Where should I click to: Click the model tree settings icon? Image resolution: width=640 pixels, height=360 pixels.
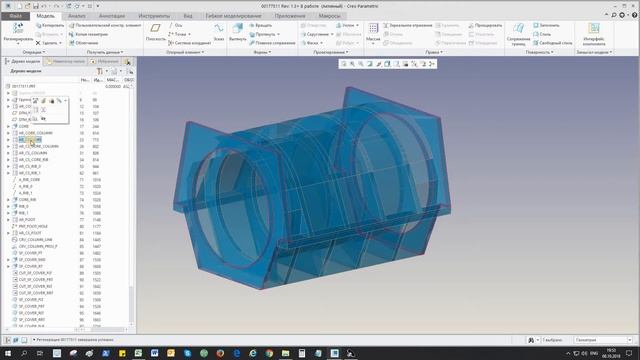coord(101,71)
